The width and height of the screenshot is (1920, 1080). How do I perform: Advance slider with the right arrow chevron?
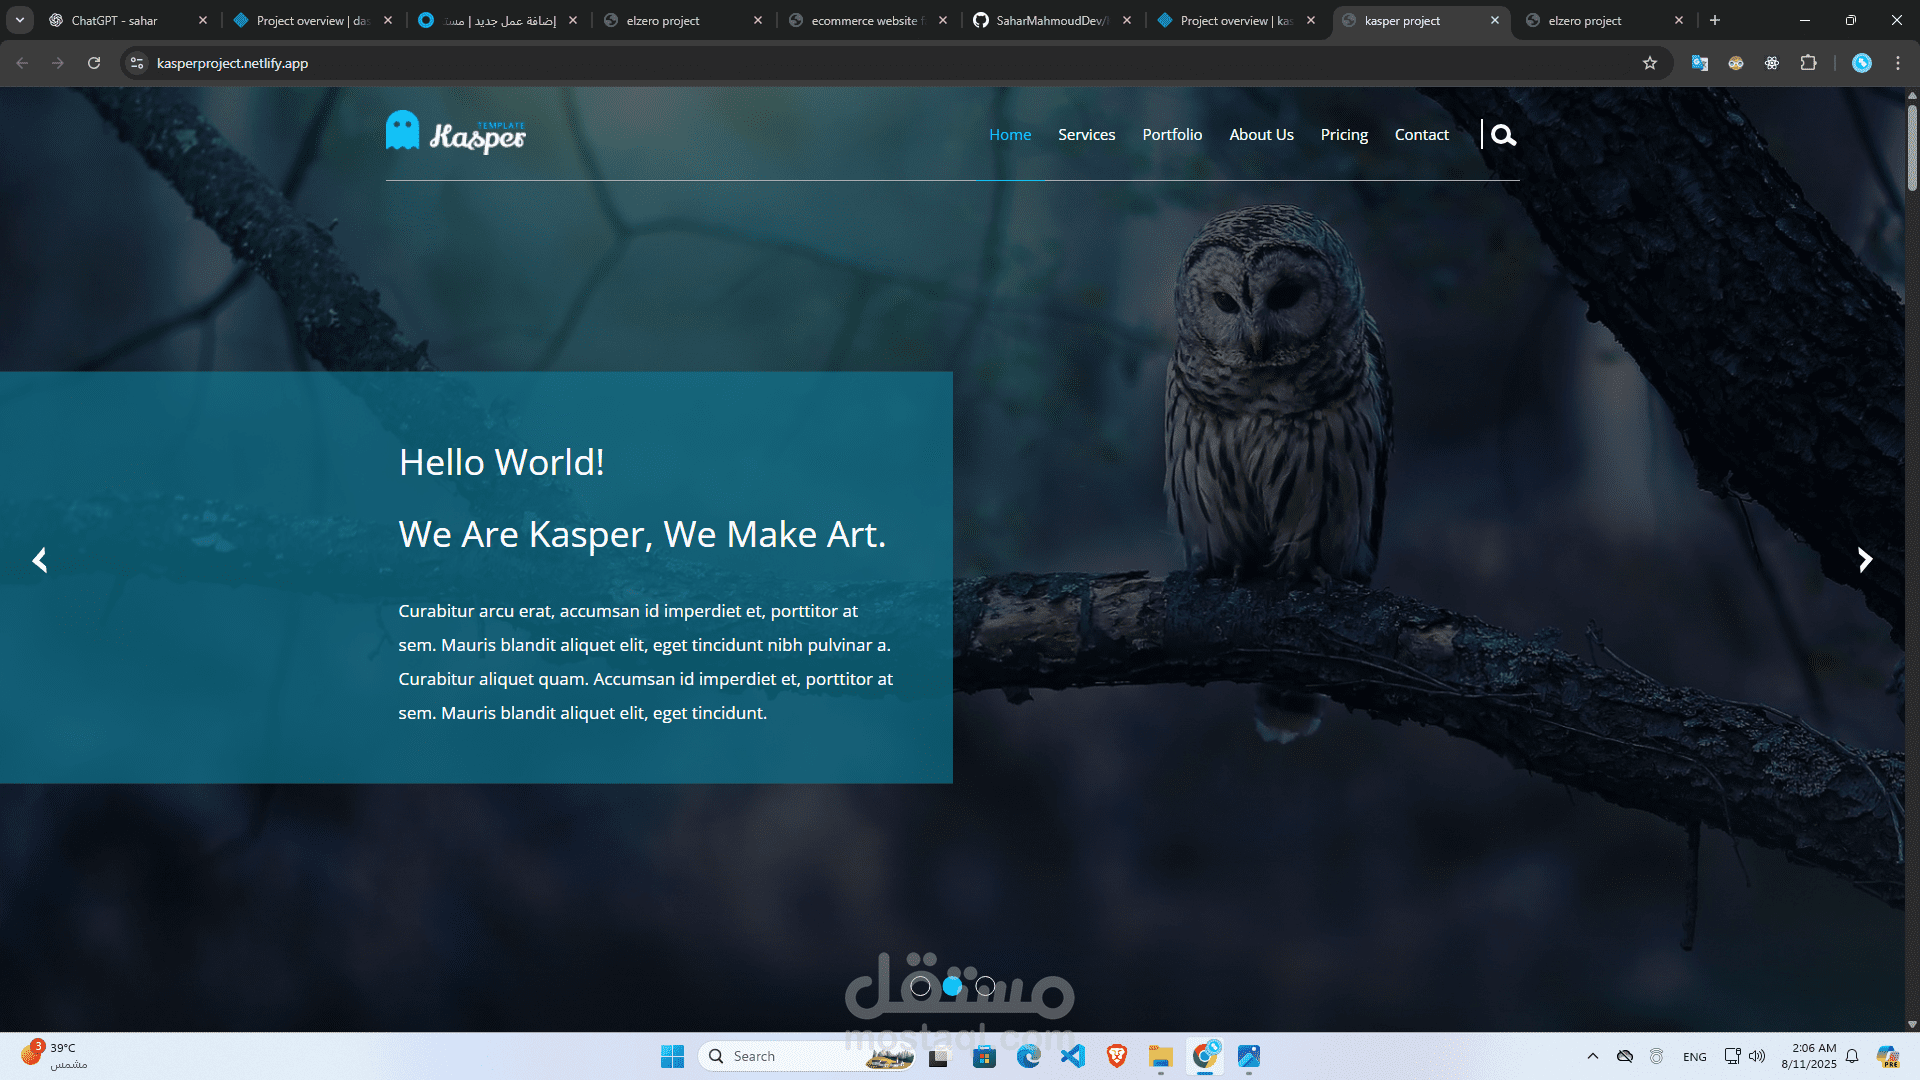click(x=1865, y=559)
